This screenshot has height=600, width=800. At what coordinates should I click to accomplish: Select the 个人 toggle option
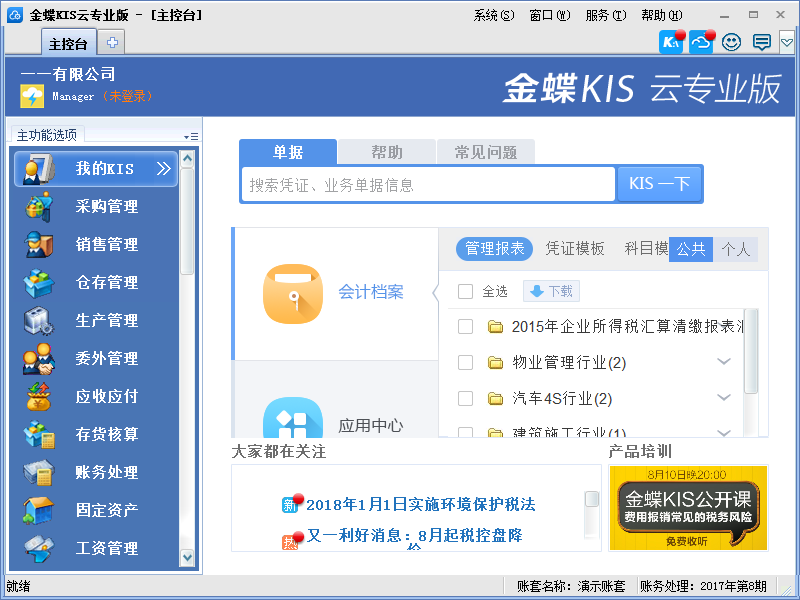(735, 249)
